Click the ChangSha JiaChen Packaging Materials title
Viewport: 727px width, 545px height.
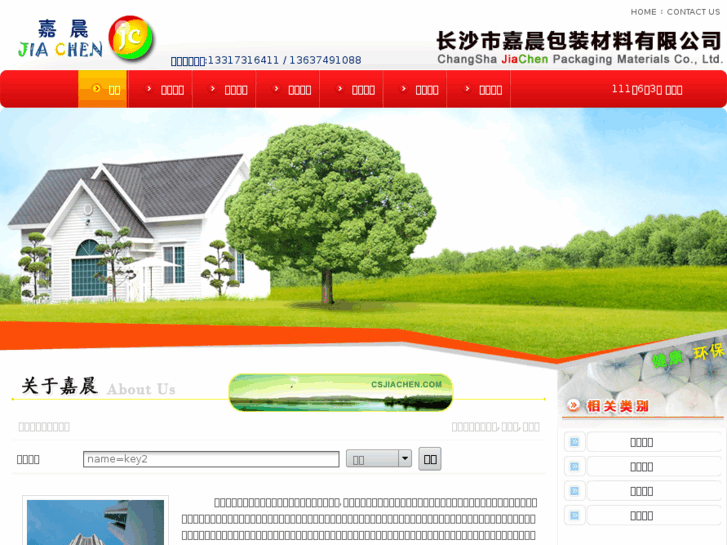pyautogui.click(x=580, y=59)
